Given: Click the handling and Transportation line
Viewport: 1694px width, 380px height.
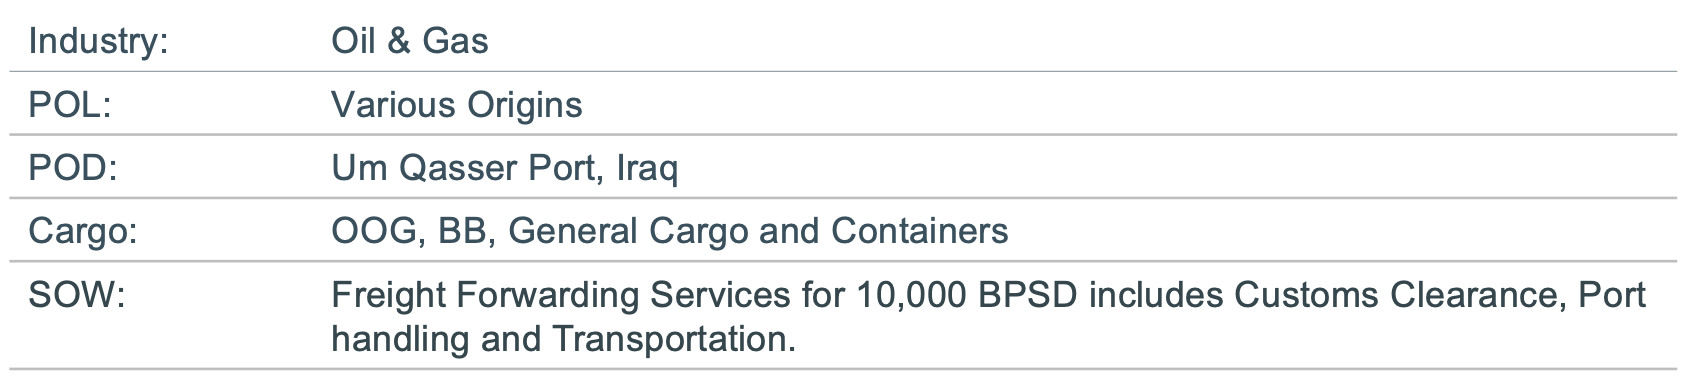Looking at the screenshot, I should tap(564, 339).
